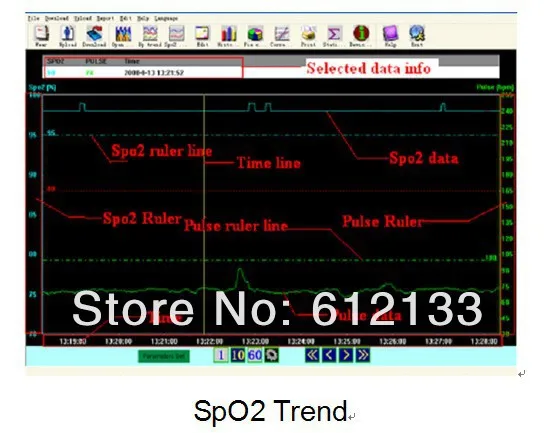The image size is (555, 433).
Task: Open the Upload menu
Action: coord(83,18)
